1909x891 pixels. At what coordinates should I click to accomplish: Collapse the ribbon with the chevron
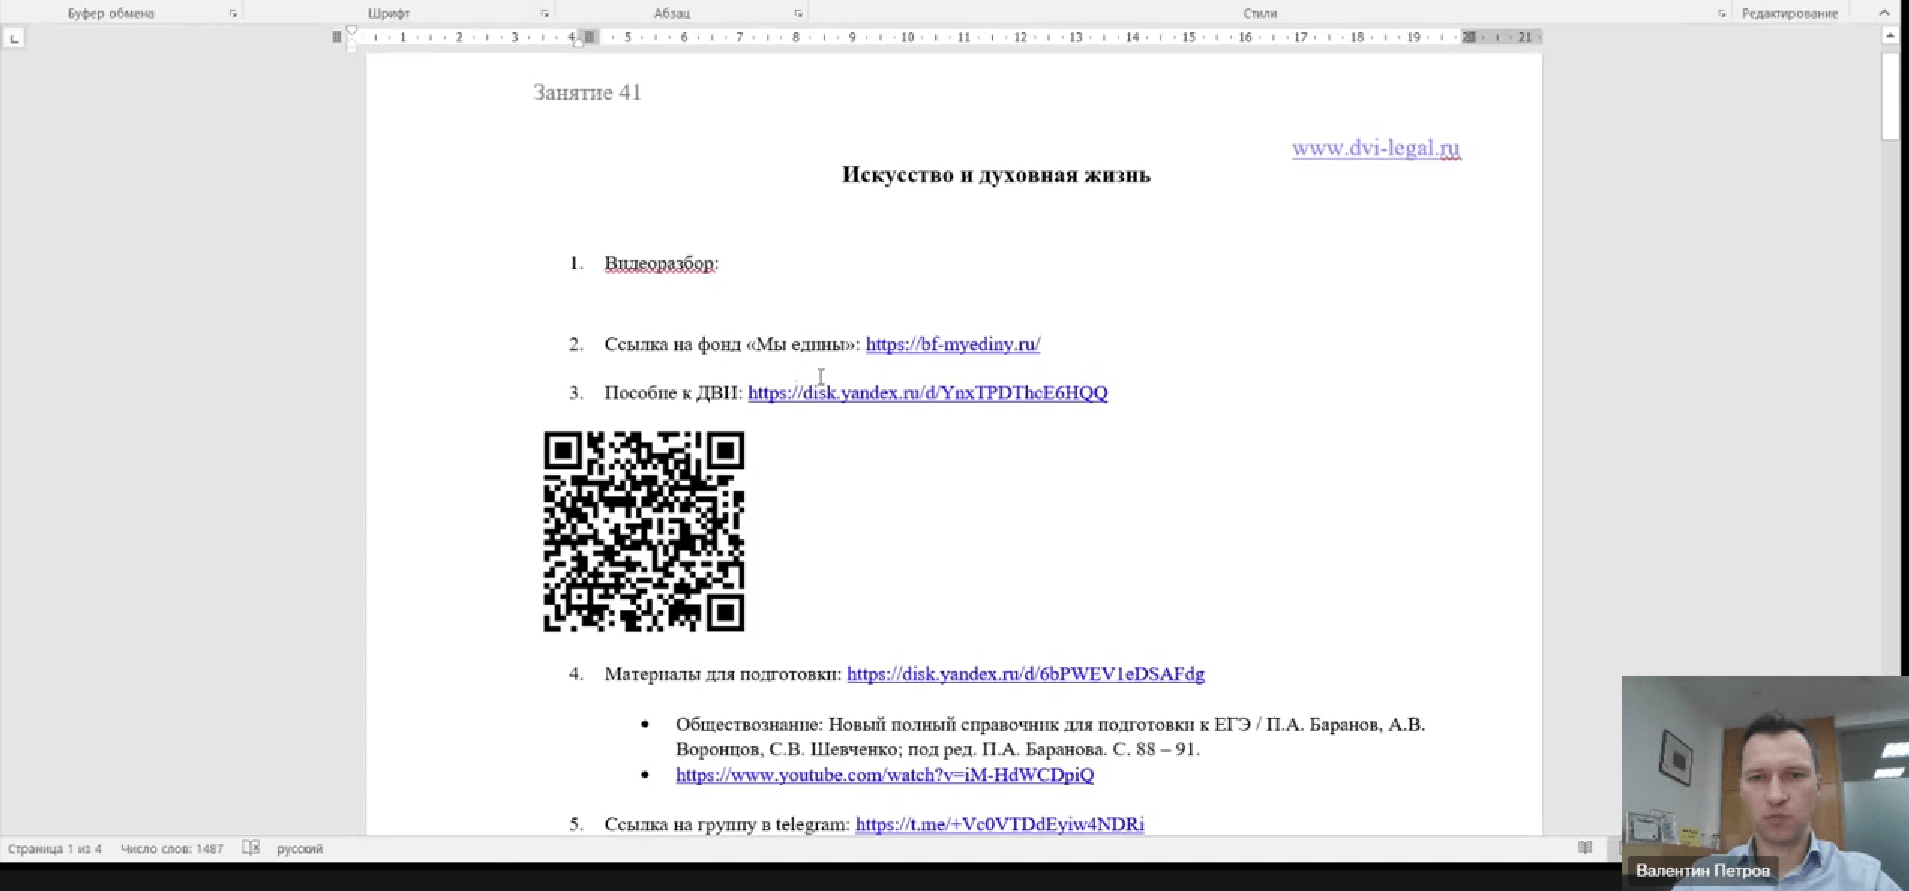pos(1884,13)
